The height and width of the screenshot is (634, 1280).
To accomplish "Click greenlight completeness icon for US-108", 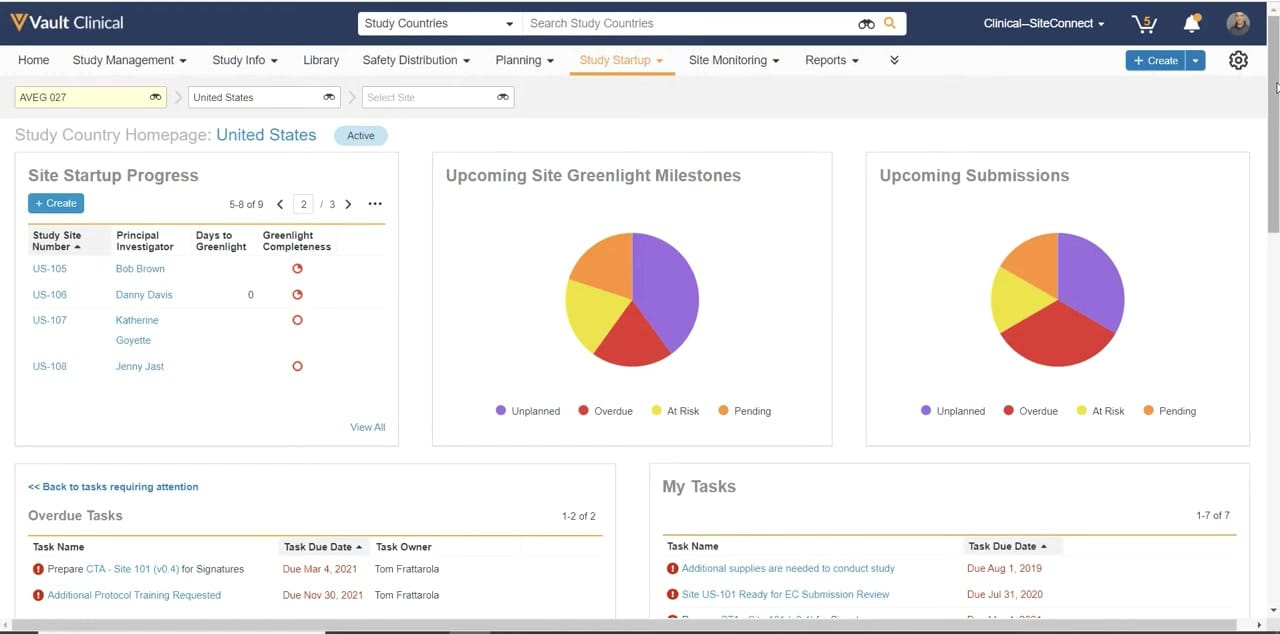I will (297, 366).
